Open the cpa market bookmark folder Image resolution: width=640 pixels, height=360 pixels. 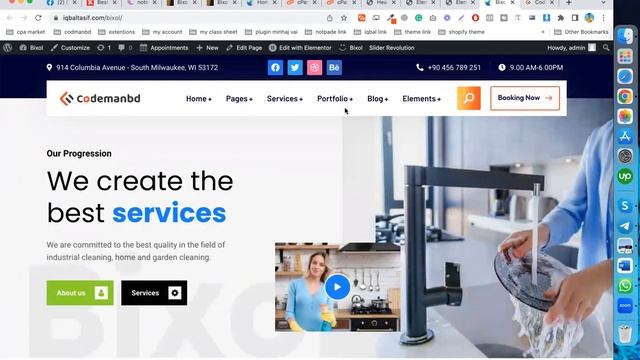pyautogui.click(x=25, y=32)
